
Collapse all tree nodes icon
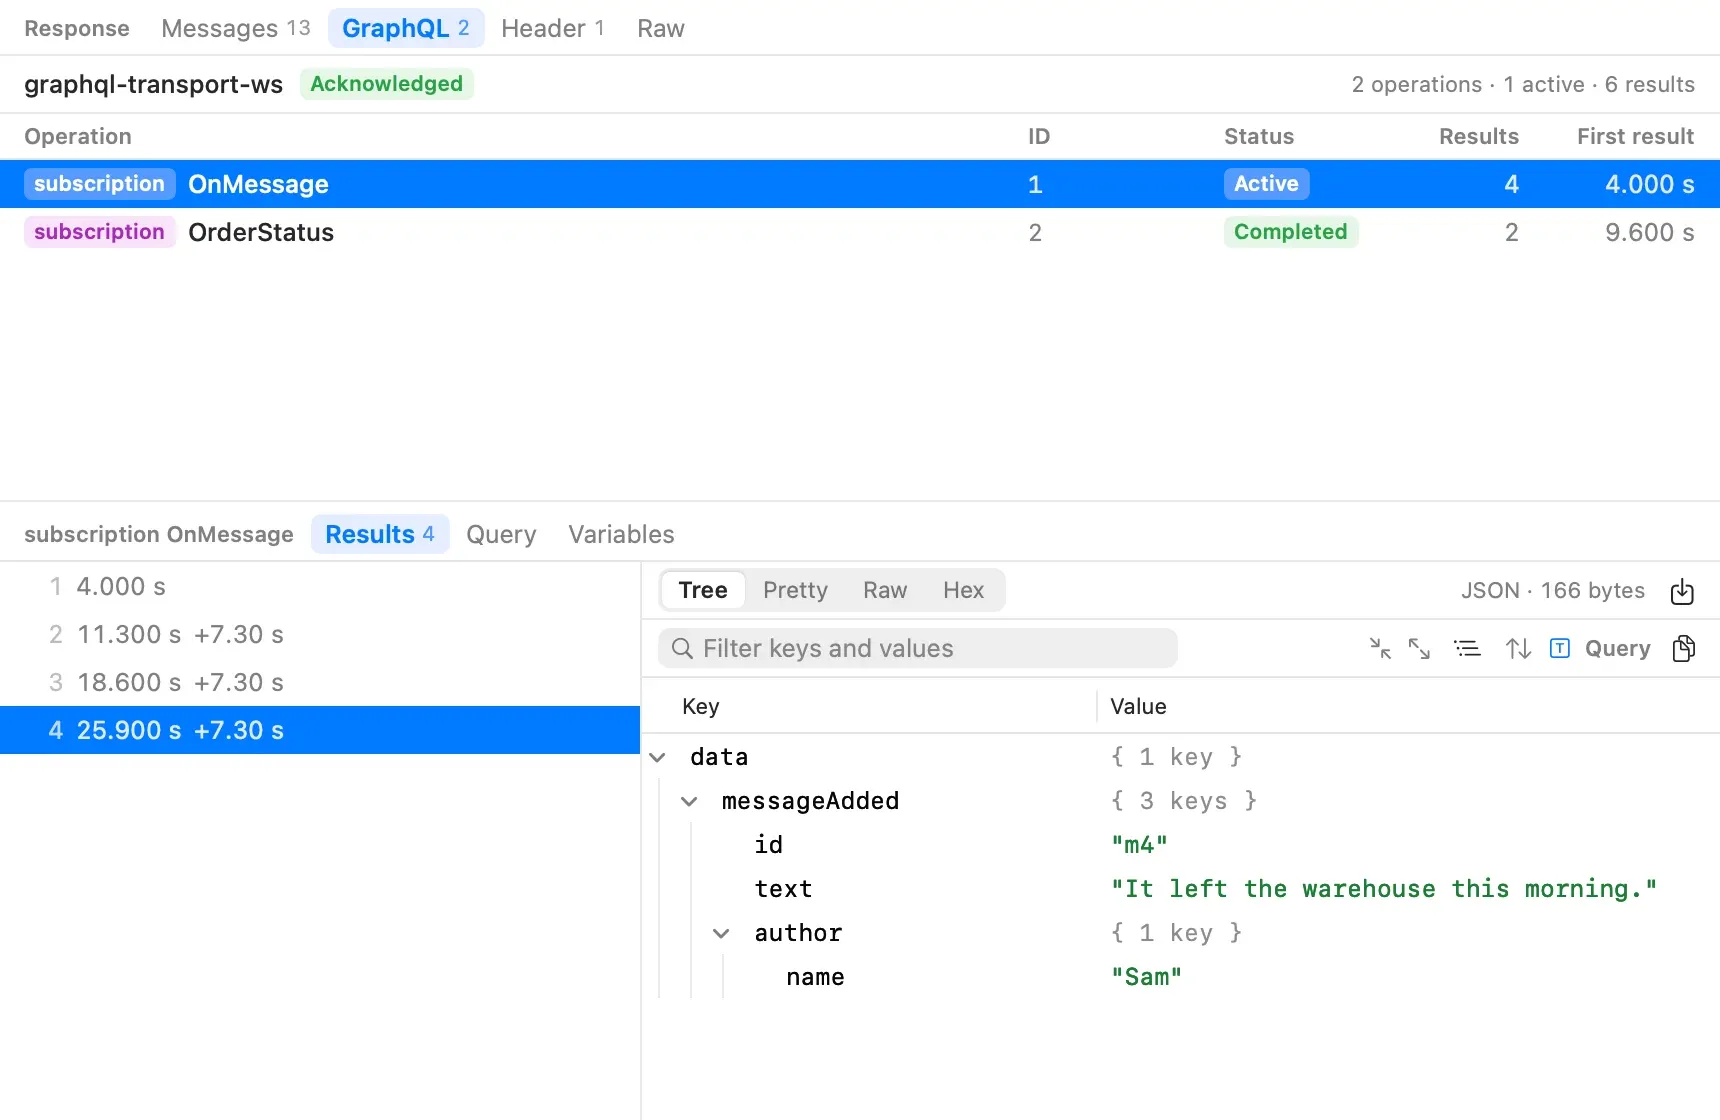1380,648
